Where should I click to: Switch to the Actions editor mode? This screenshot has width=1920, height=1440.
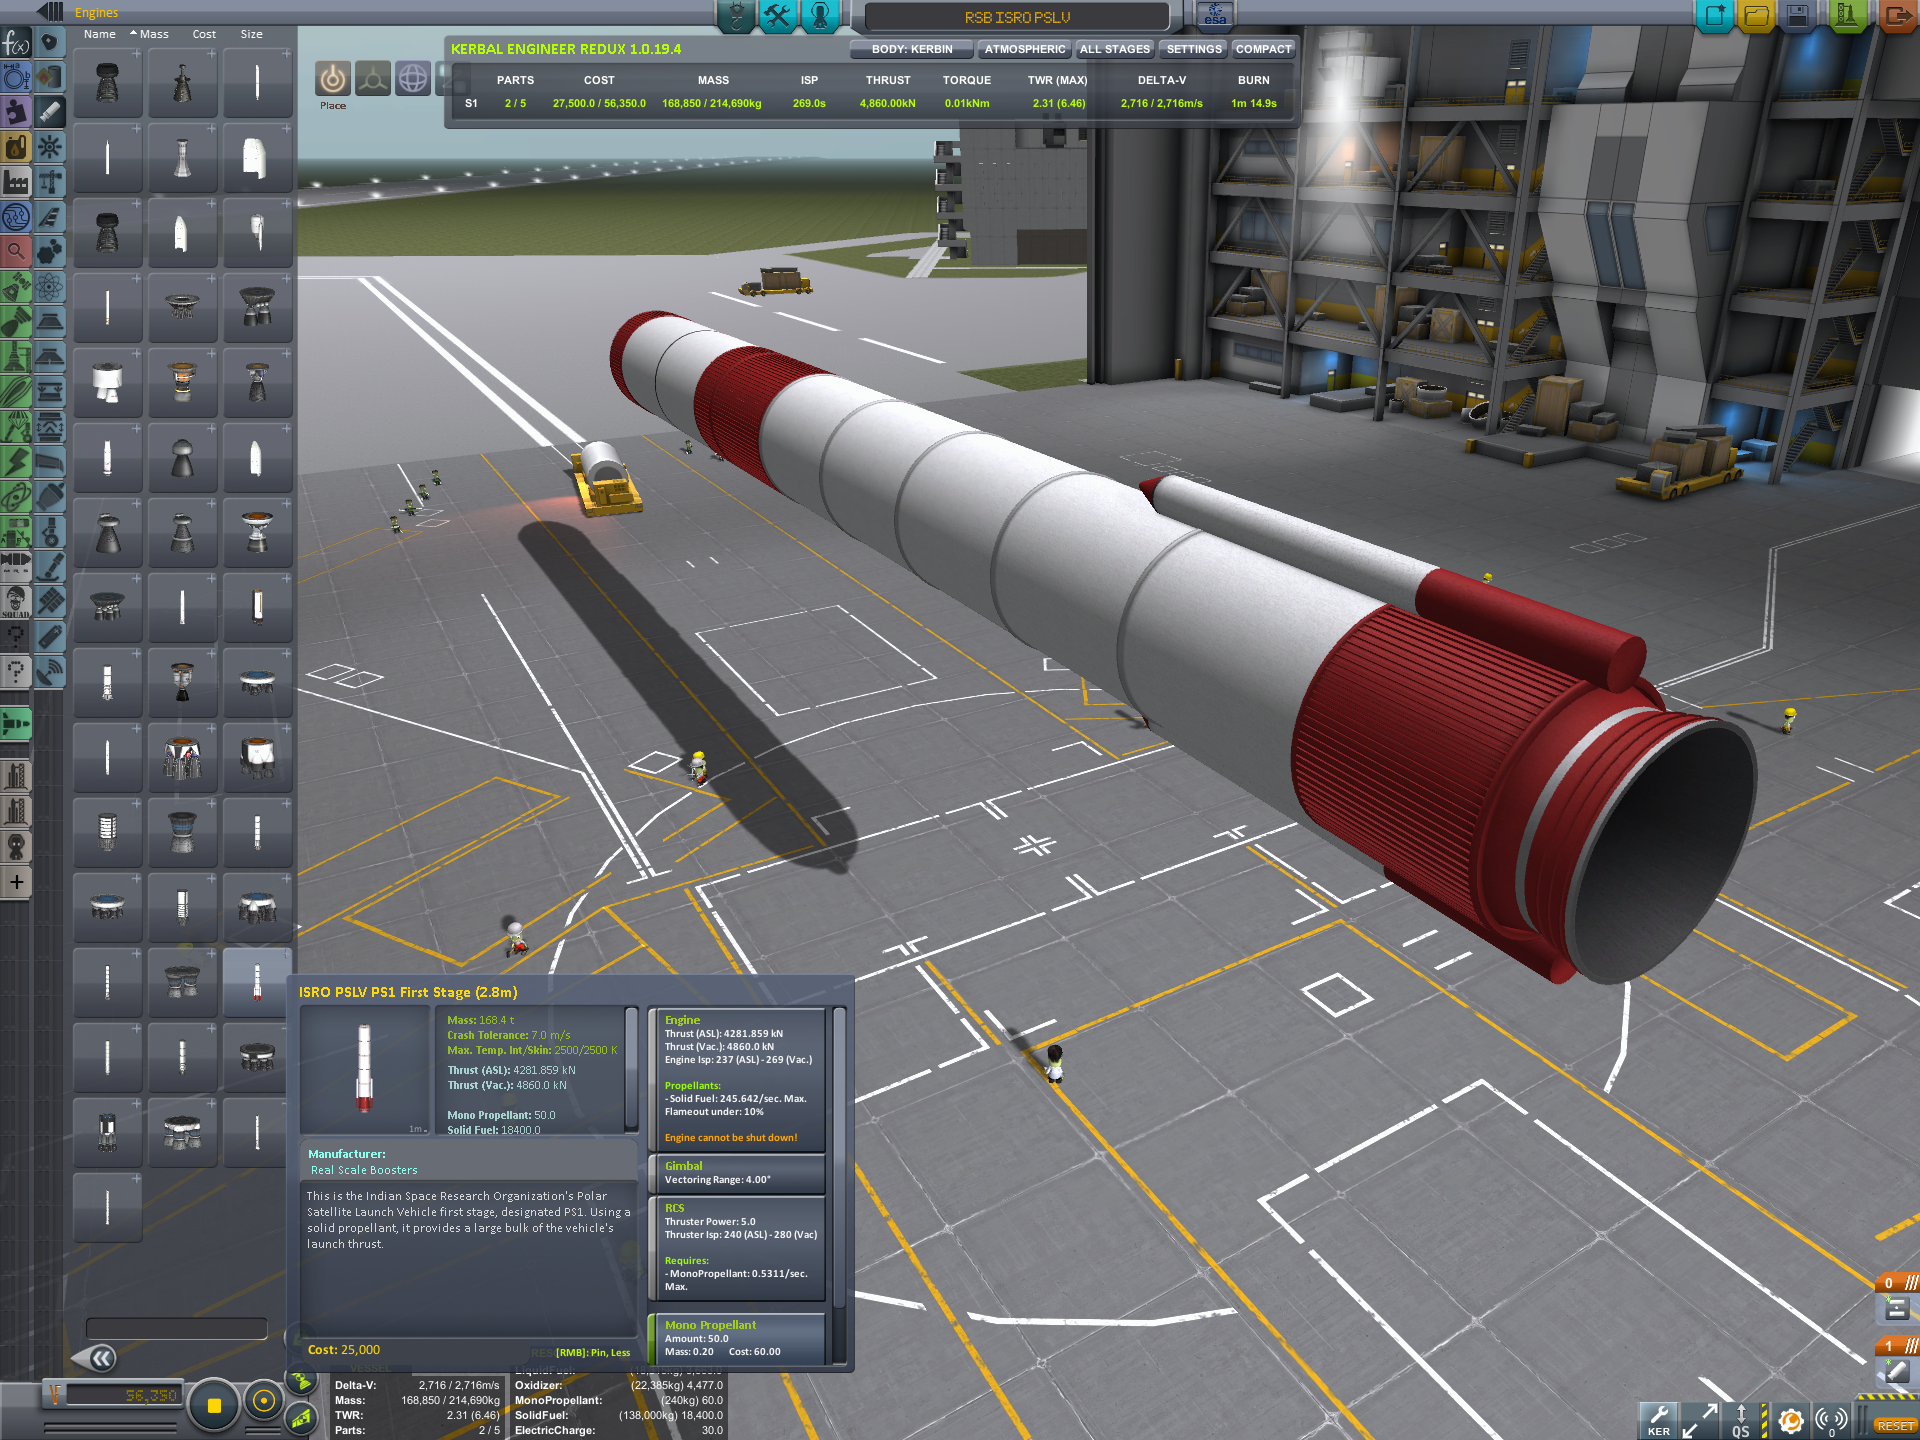click(777, 16)
